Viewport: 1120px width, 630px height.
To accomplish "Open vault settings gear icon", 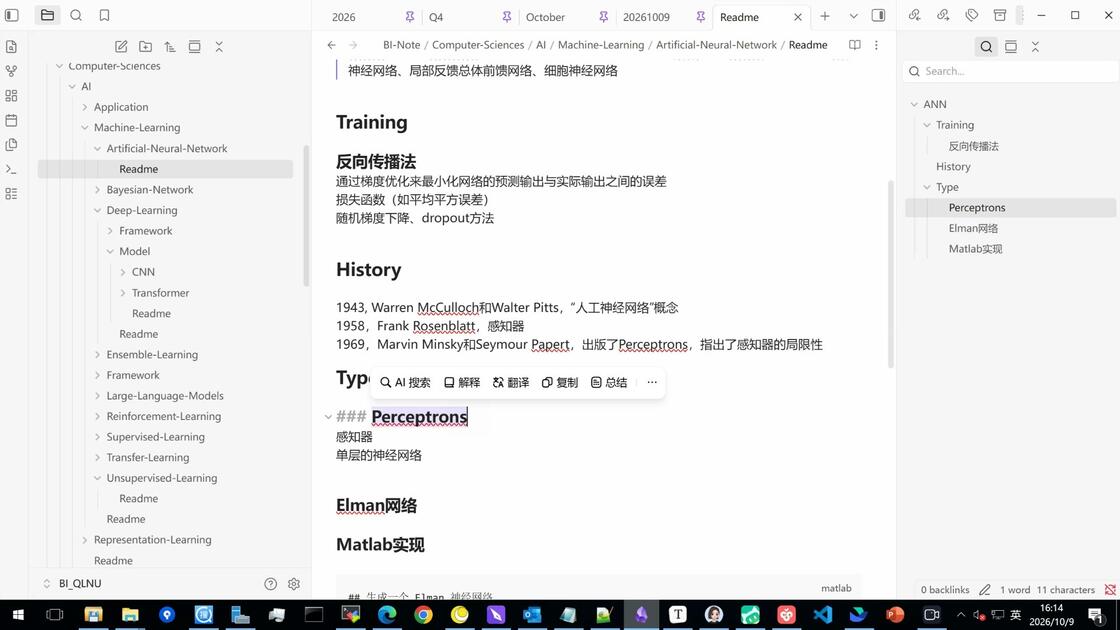I will (x=294, y=584).
